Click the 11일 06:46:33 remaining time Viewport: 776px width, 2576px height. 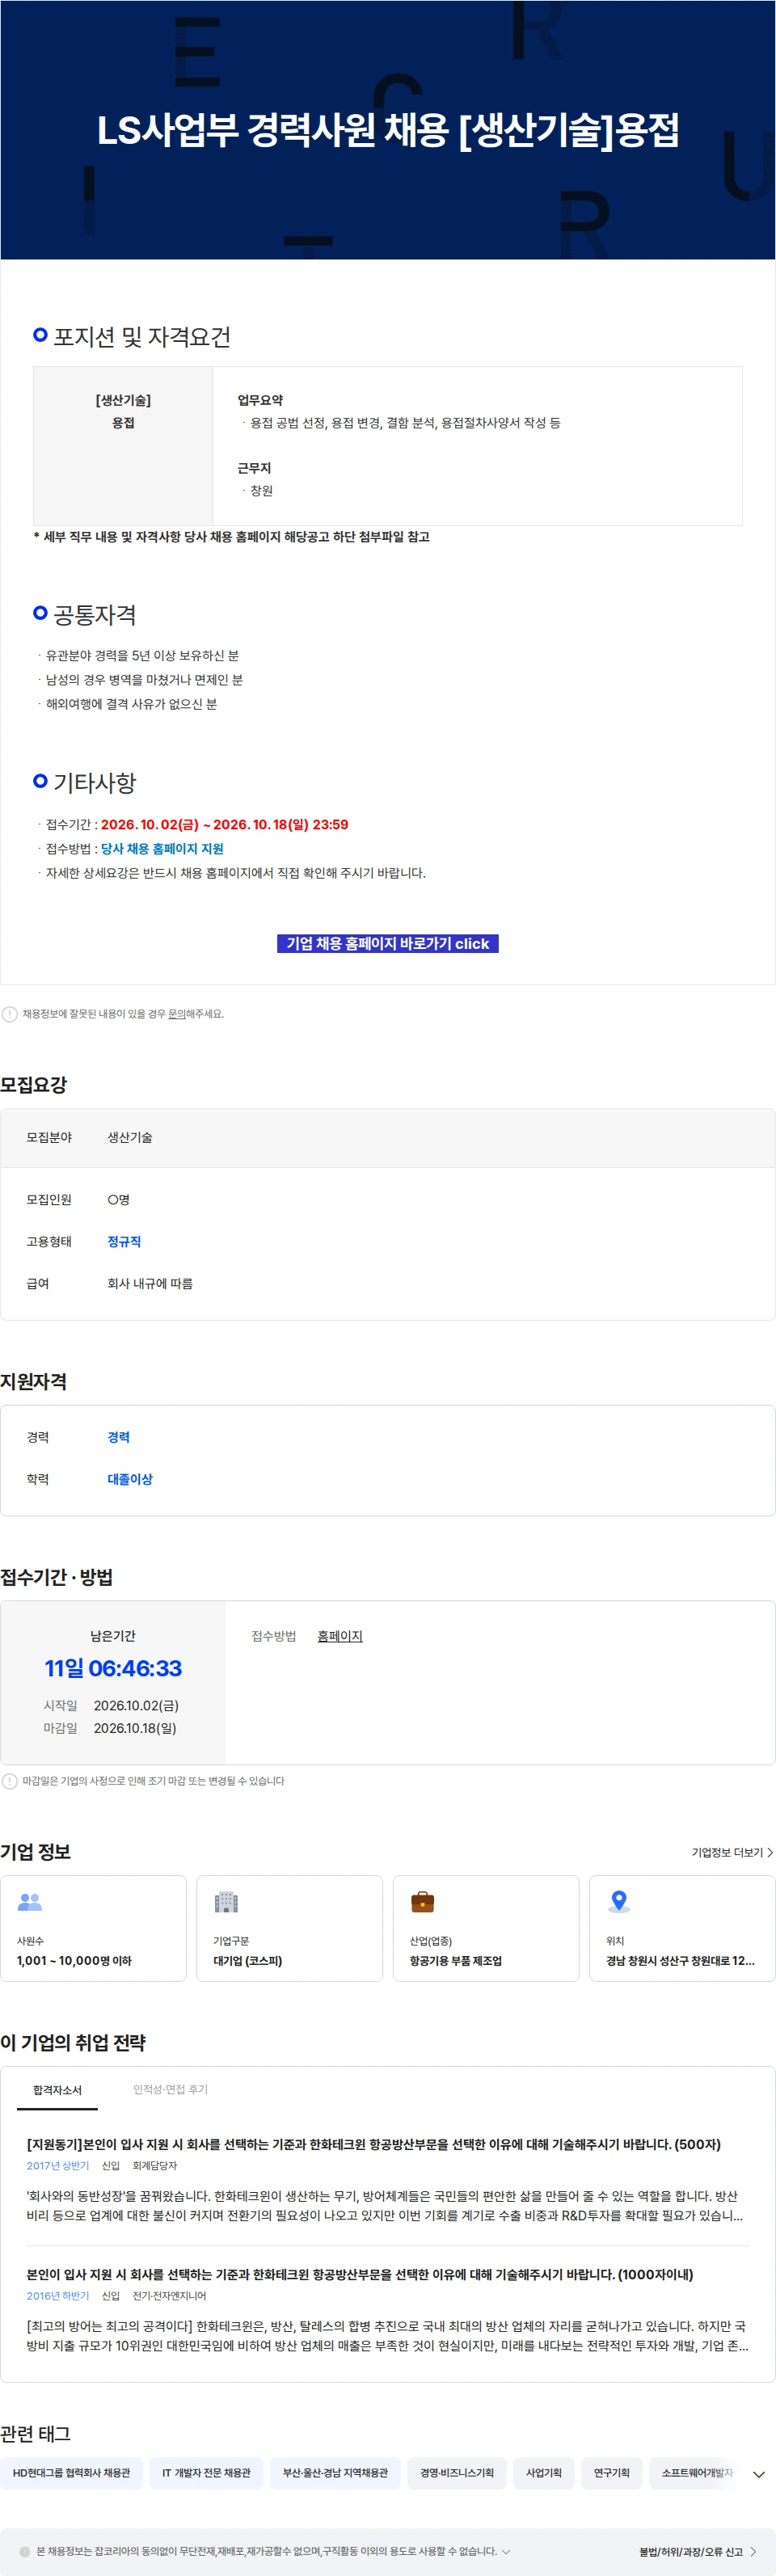point(113,1668)
